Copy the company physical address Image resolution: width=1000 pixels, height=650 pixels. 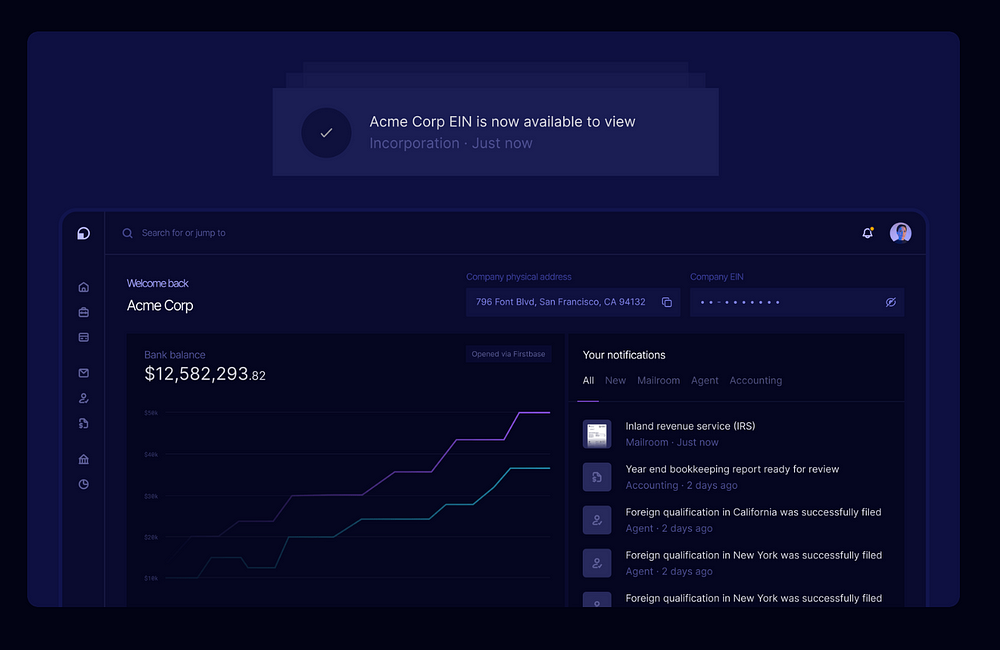pyautogui.click(x=666, y=302)
